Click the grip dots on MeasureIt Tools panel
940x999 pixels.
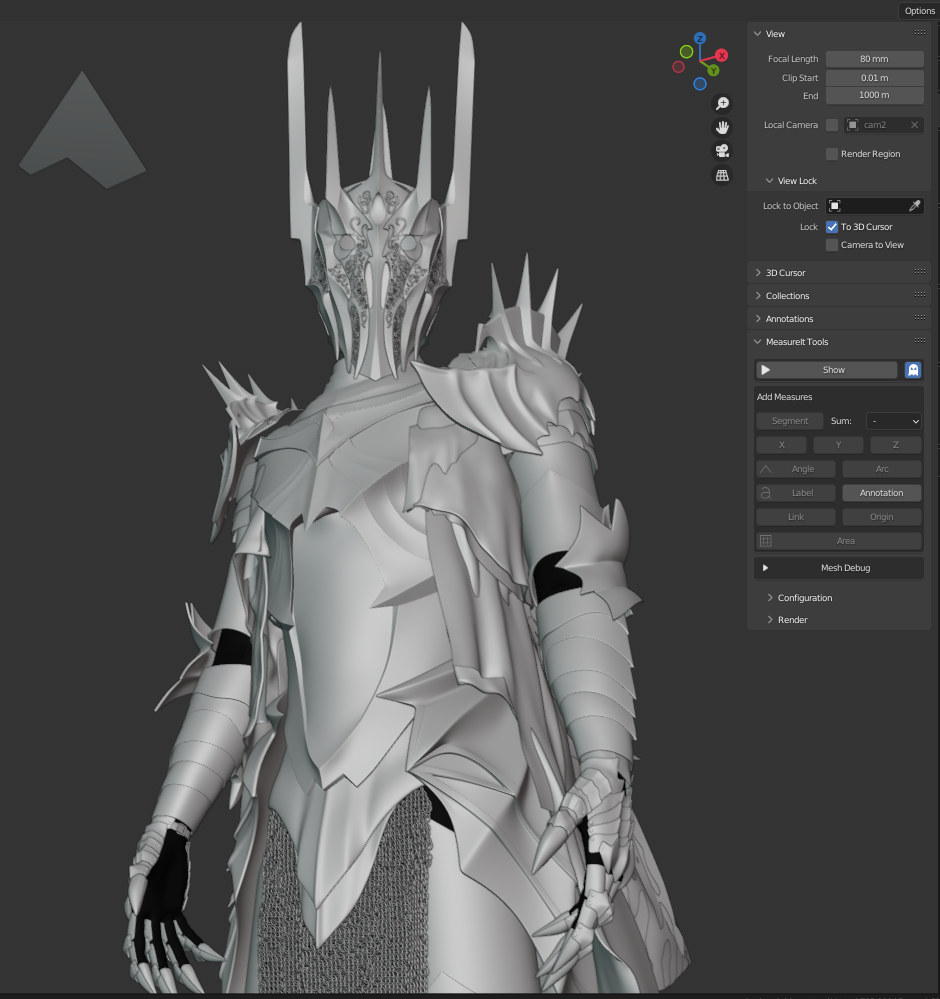click(x=920, y=341)
